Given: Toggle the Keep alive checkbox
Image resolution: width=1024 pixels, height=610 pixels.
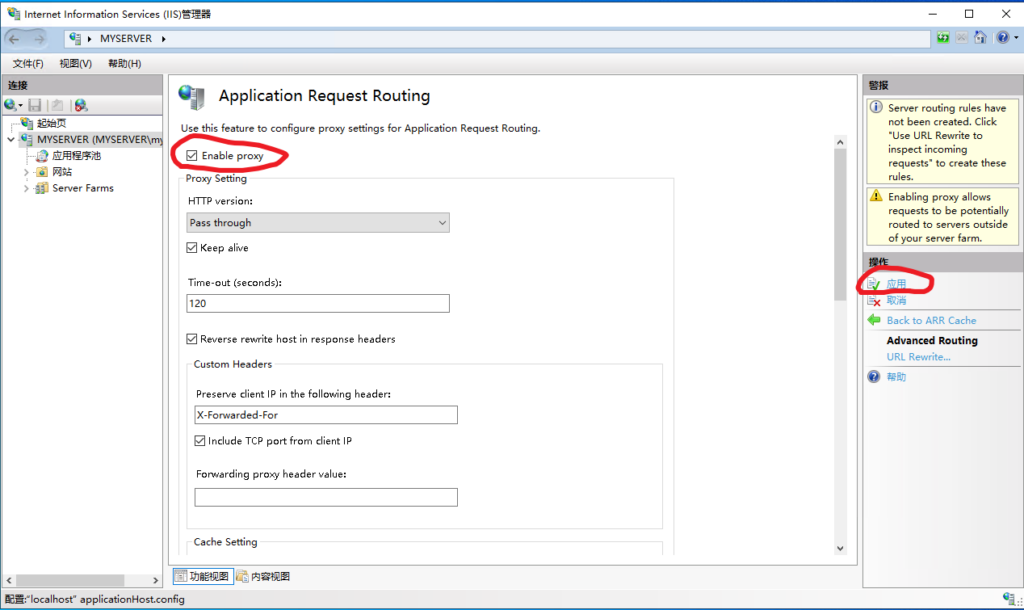Looking at the screenshot, I should pos(192,248).
